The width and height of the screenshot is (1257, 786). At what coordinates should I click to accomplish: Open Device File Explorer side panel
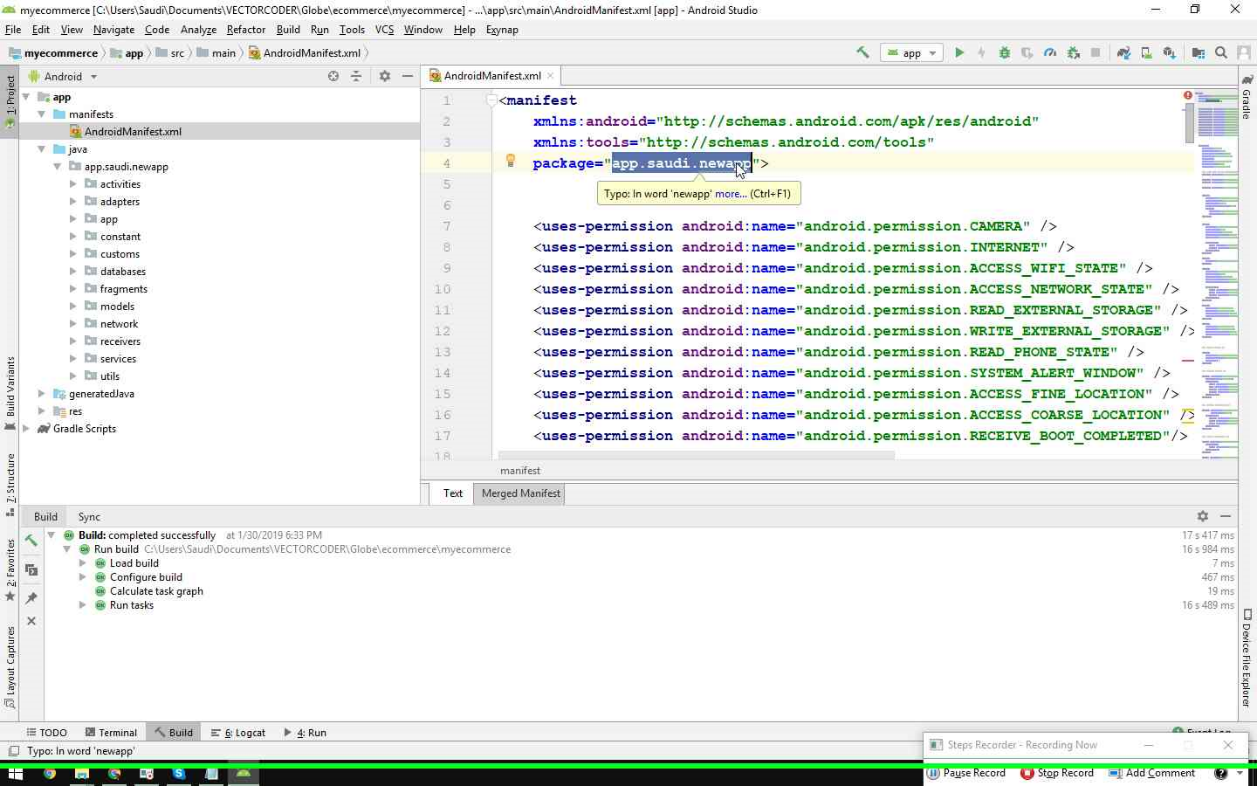click(1247, 656)
